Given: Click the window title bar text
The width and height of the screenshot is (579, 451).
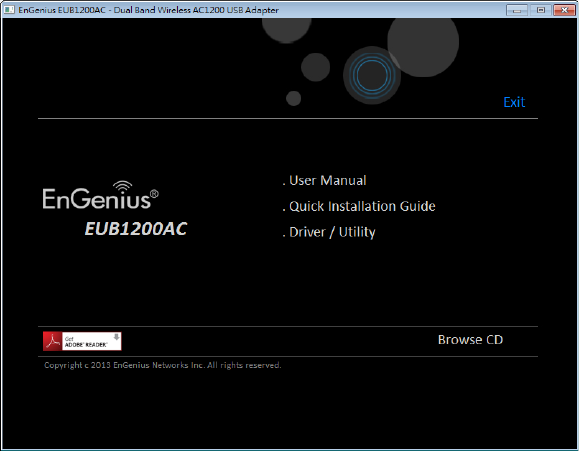Looking at the screenshot, I should pos(148,10).
